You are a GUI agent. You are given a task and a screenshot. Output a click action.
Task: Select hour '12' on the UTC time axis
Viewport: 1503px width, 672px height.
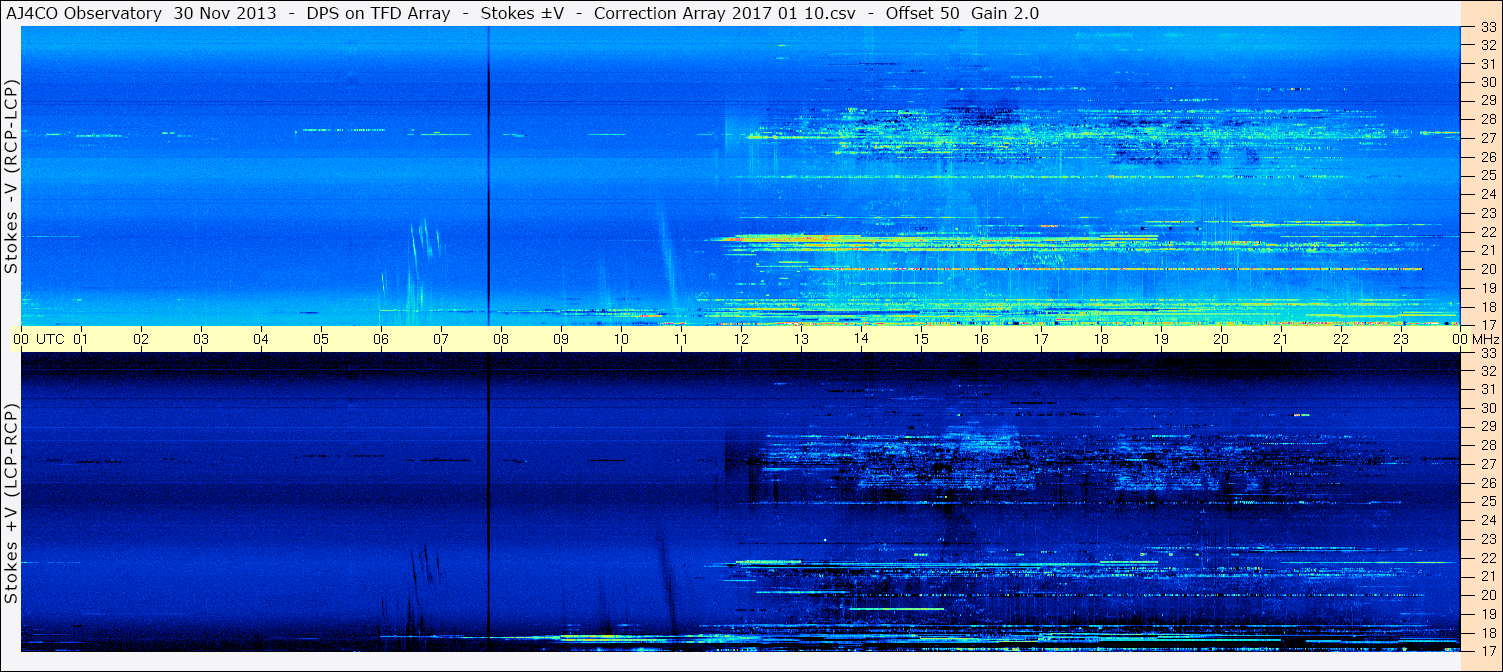coord(741,340)
